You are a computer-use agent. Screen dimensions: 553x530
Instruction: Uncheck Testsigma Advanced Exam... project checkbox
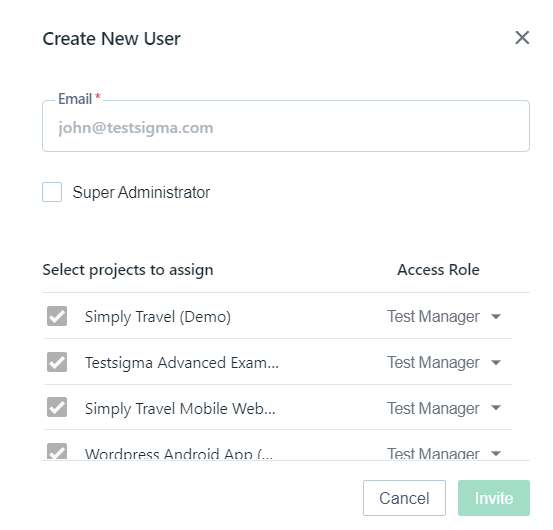pos(57,362)
